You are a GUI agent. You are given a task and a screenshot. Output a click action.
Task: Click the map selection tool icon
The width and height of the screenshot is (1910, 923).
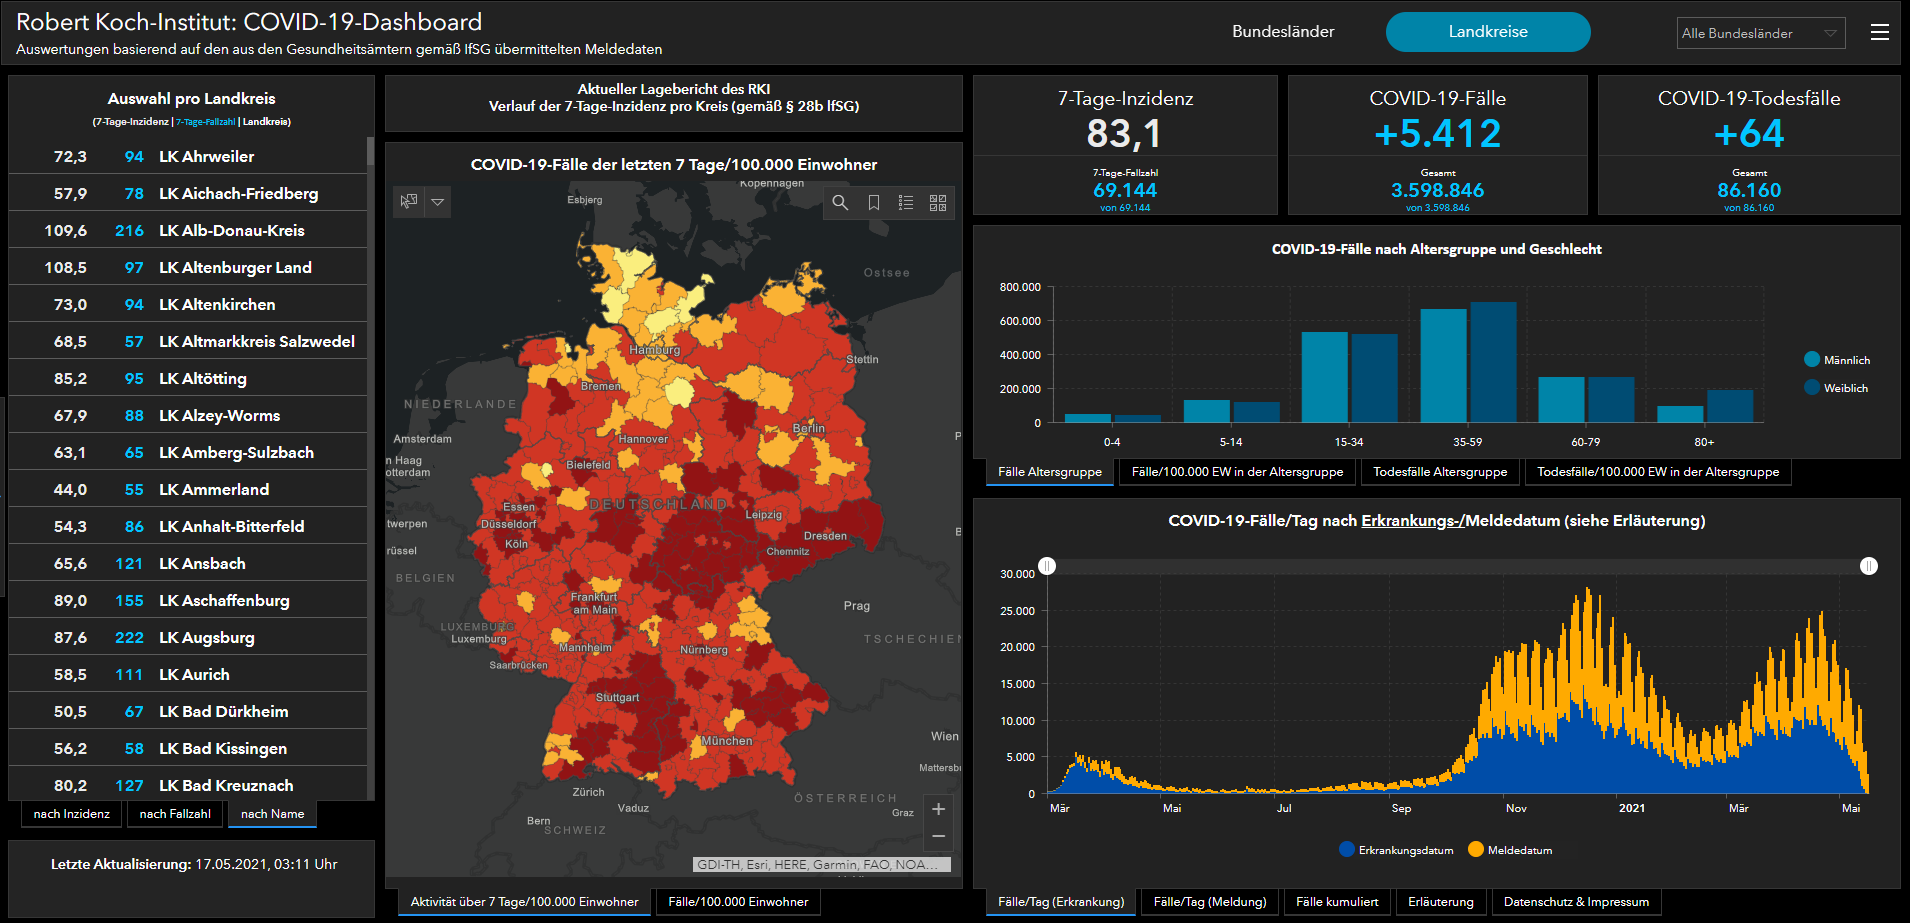(x=409, y=202)
